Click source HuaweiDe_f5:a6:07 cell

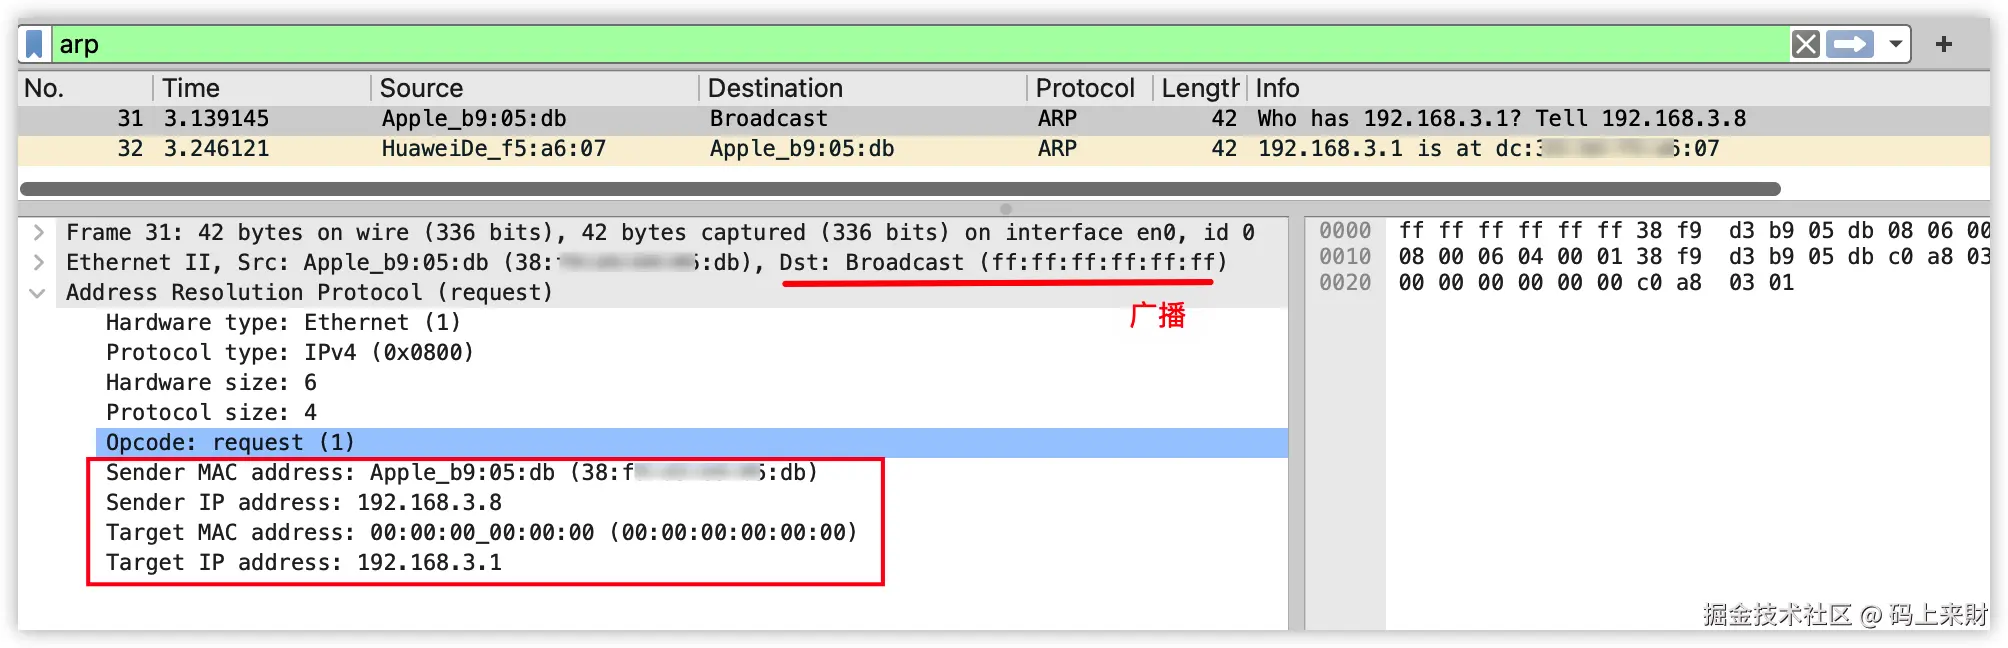[494, 149]
